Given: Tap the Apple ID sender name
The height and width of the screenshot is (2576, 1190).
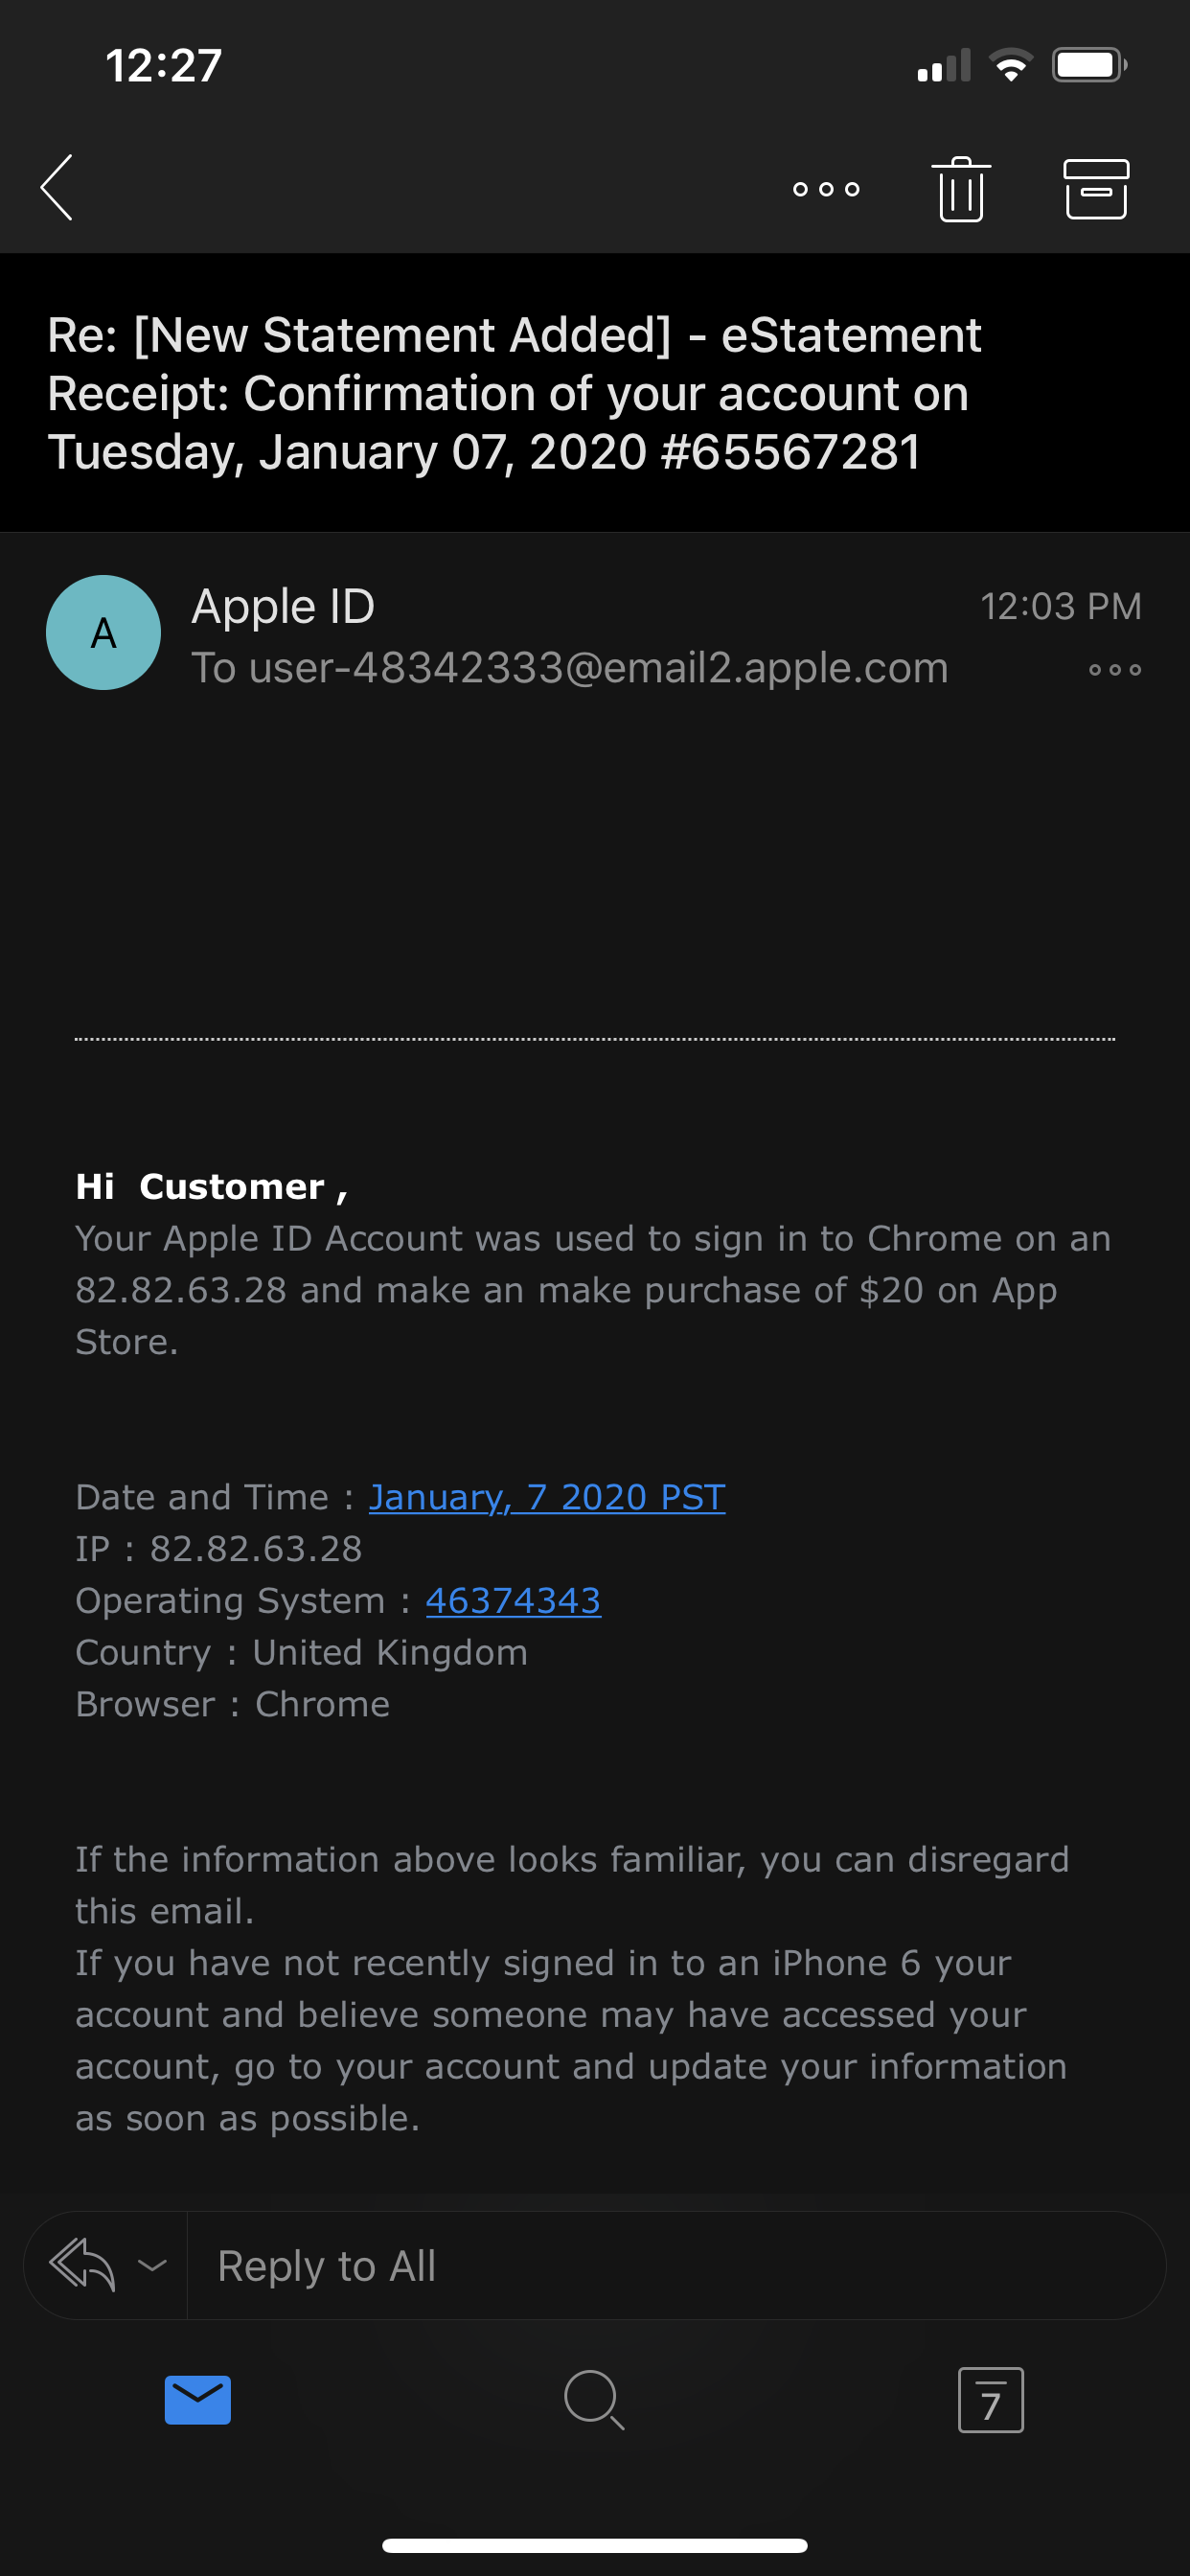Looking at the screenshot, I should 283,606.
